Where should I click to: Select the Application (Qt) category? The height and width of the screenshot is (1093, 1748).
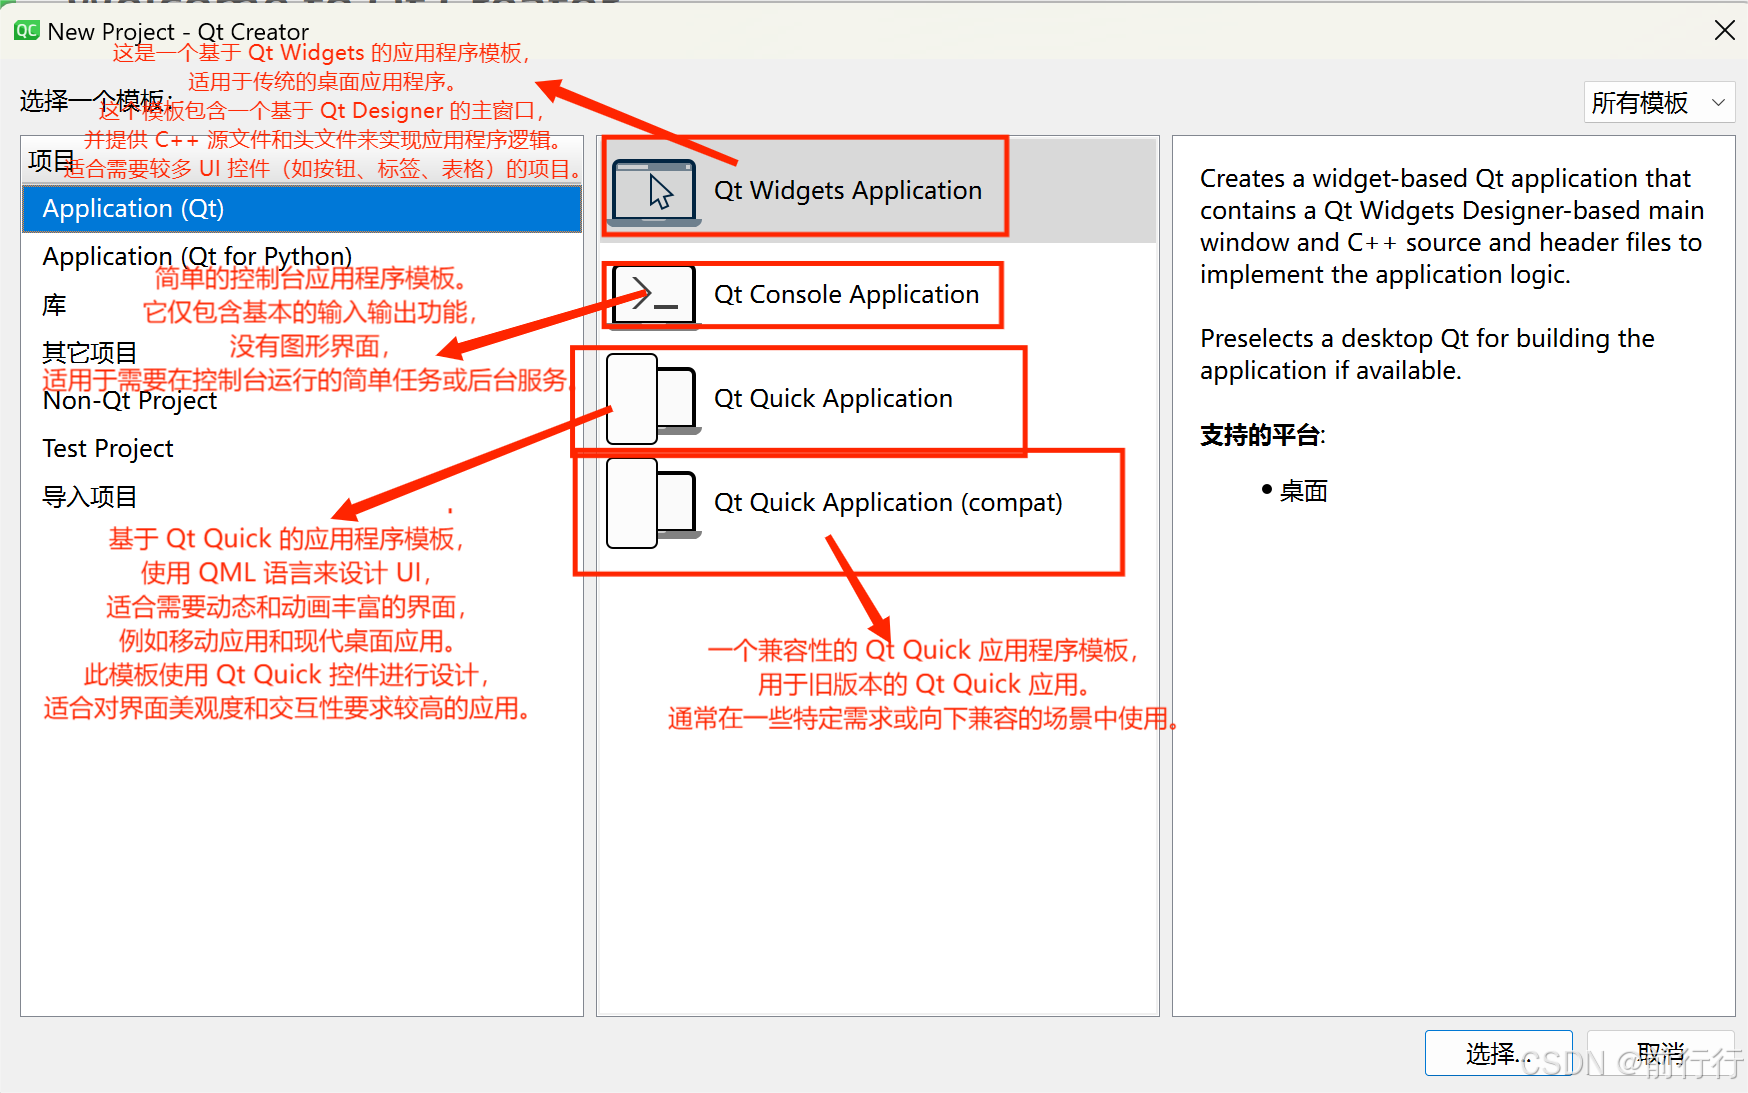click(302, 208)
